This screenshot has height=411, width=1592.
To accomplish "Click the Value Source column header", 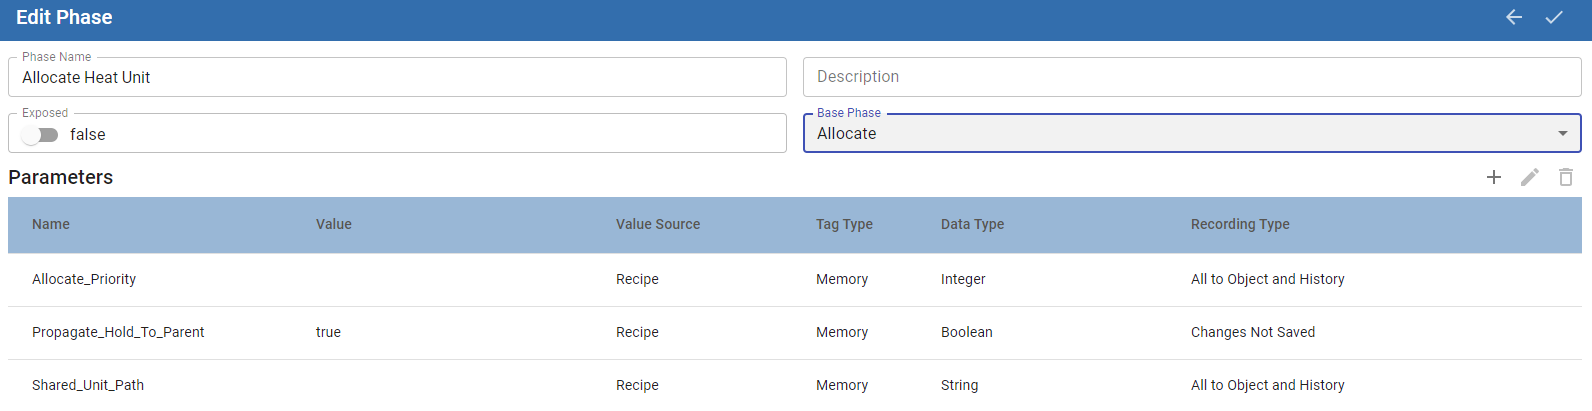I will (x=658, y=224).
